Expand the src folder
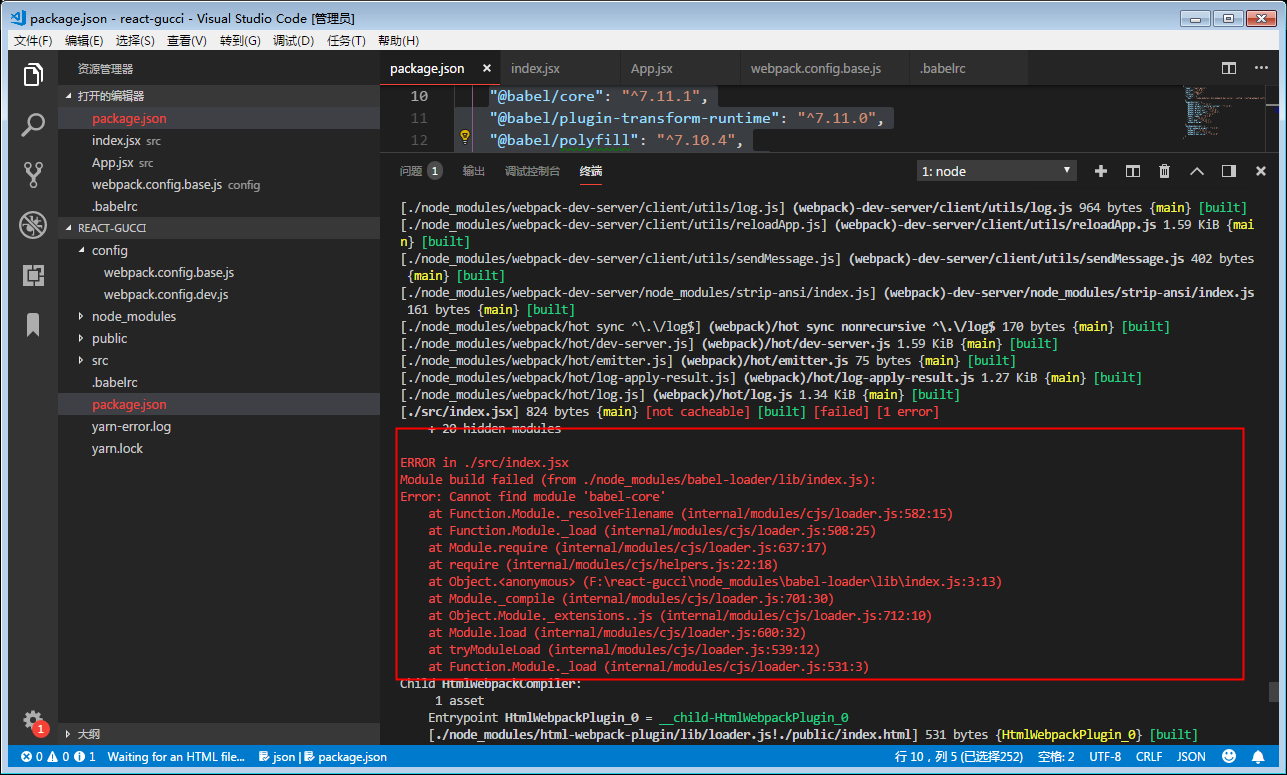1287x775 pixels. (x=81, y=360)
